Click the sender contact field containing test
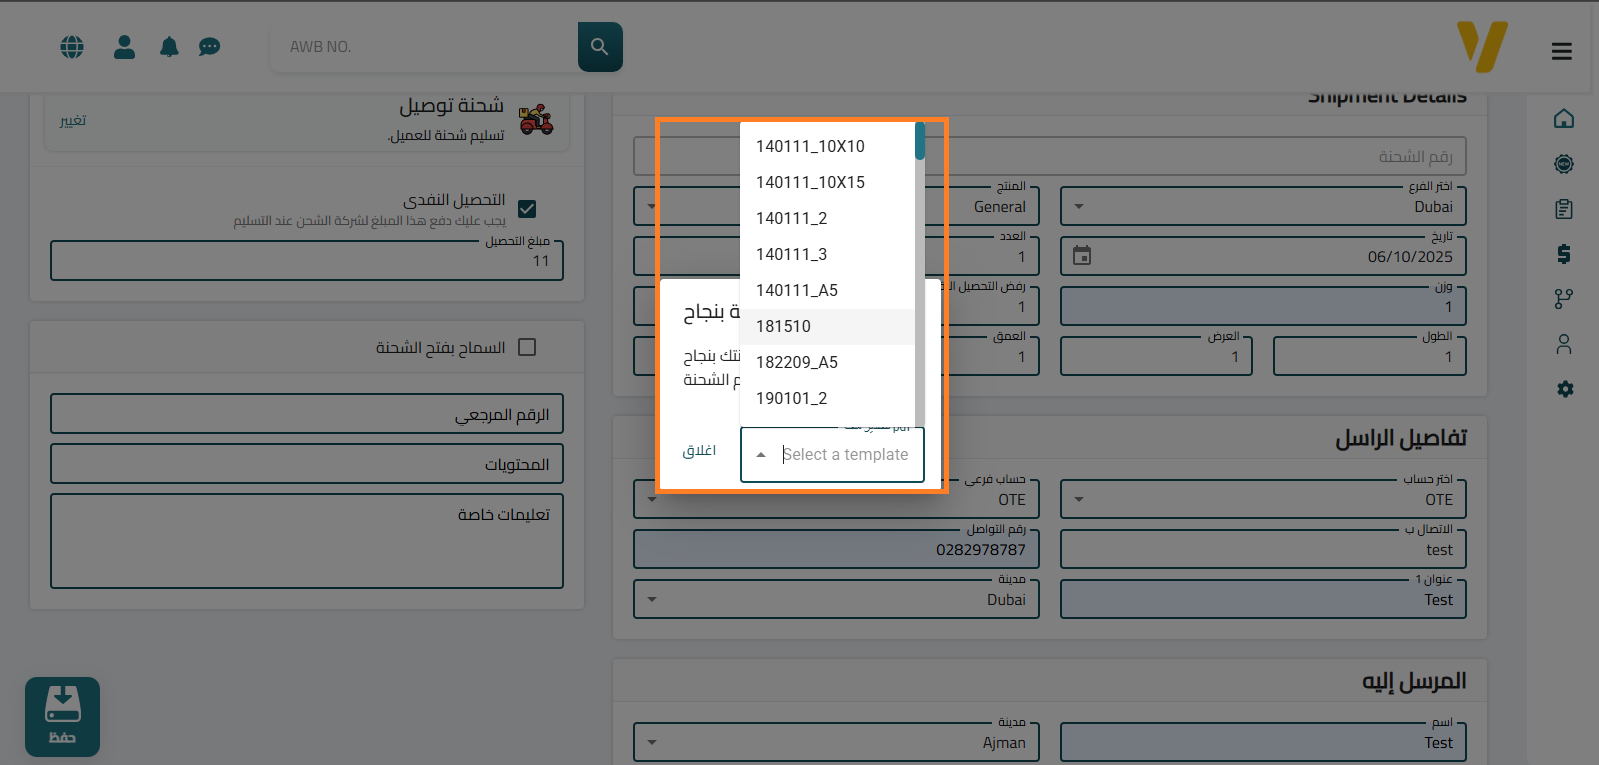The image size is (1599, 765). tap(1263, 549)
